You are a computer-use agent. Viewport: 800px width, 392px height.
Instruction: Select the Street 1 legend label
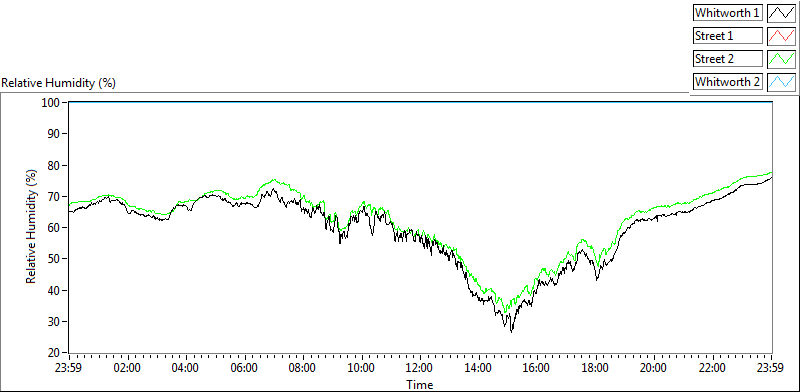(x=728, y=36)
